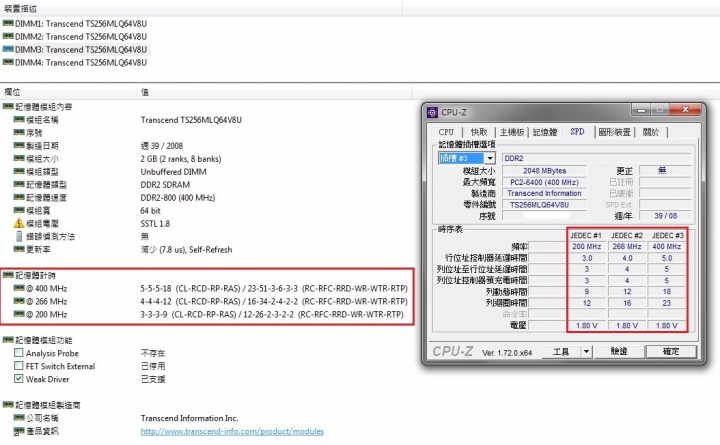The width and height of the screenshot is (720, 445).
Task: Click the CPU-Z application icon in title bar
Action: 432,112
